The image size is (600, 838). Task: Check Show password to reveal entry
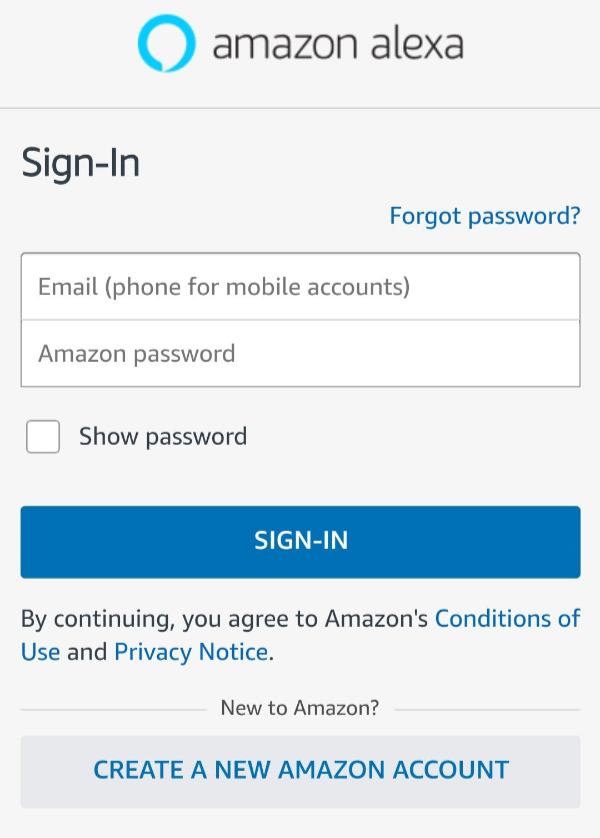42,436
